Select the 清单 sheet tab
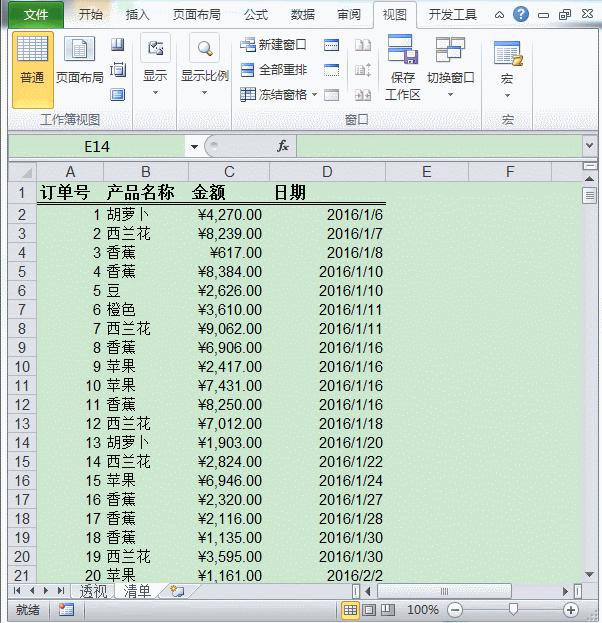The height and width of the screenshot is (623, 602). pyautogui.click(x=137, y=591)
